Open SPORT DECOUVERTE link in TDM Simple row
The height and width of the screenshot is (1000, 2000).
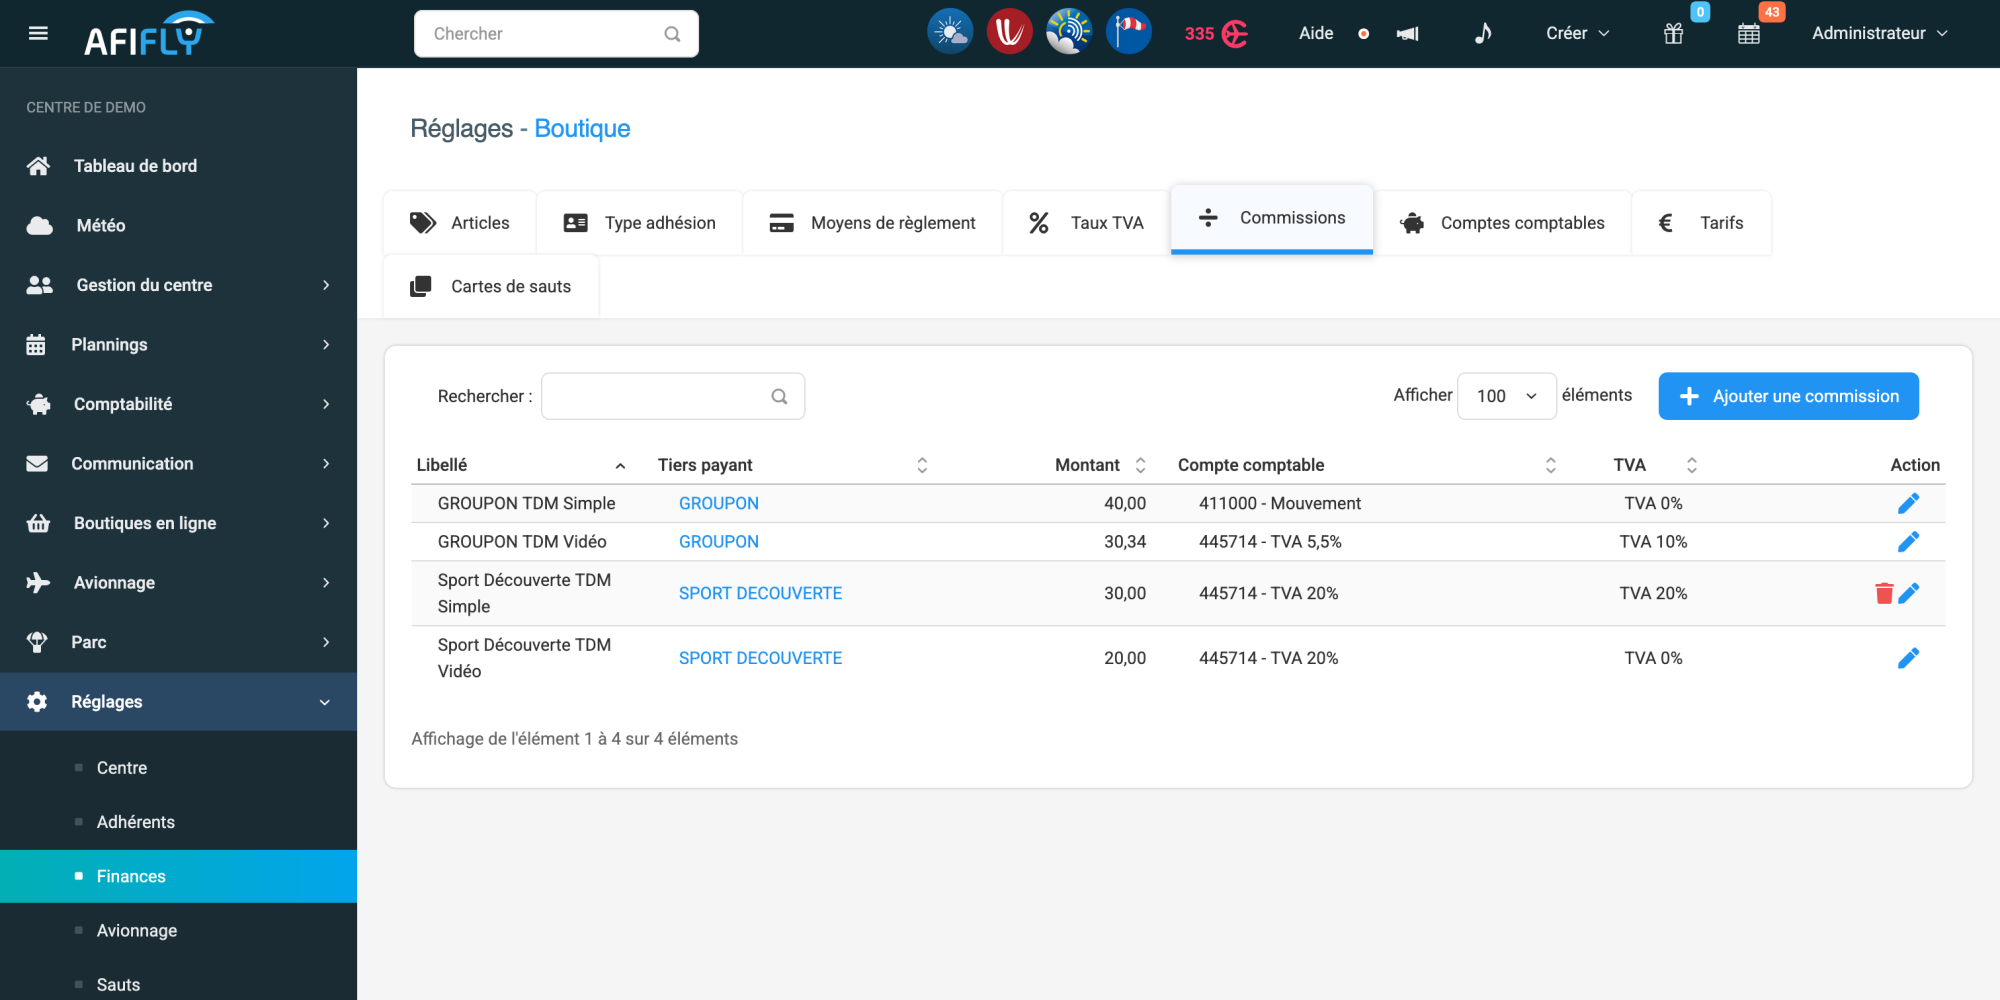[x=760, y=593]
